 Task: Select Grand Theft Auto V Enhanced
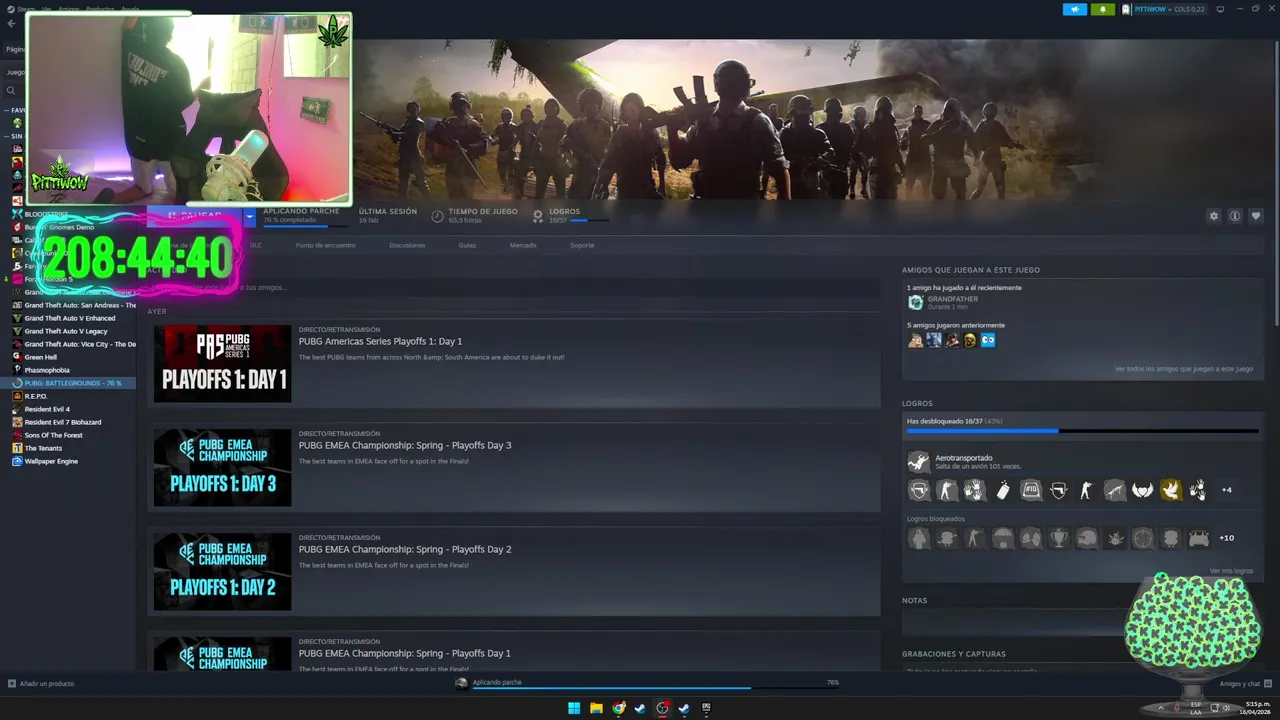(x=72, y=318)
